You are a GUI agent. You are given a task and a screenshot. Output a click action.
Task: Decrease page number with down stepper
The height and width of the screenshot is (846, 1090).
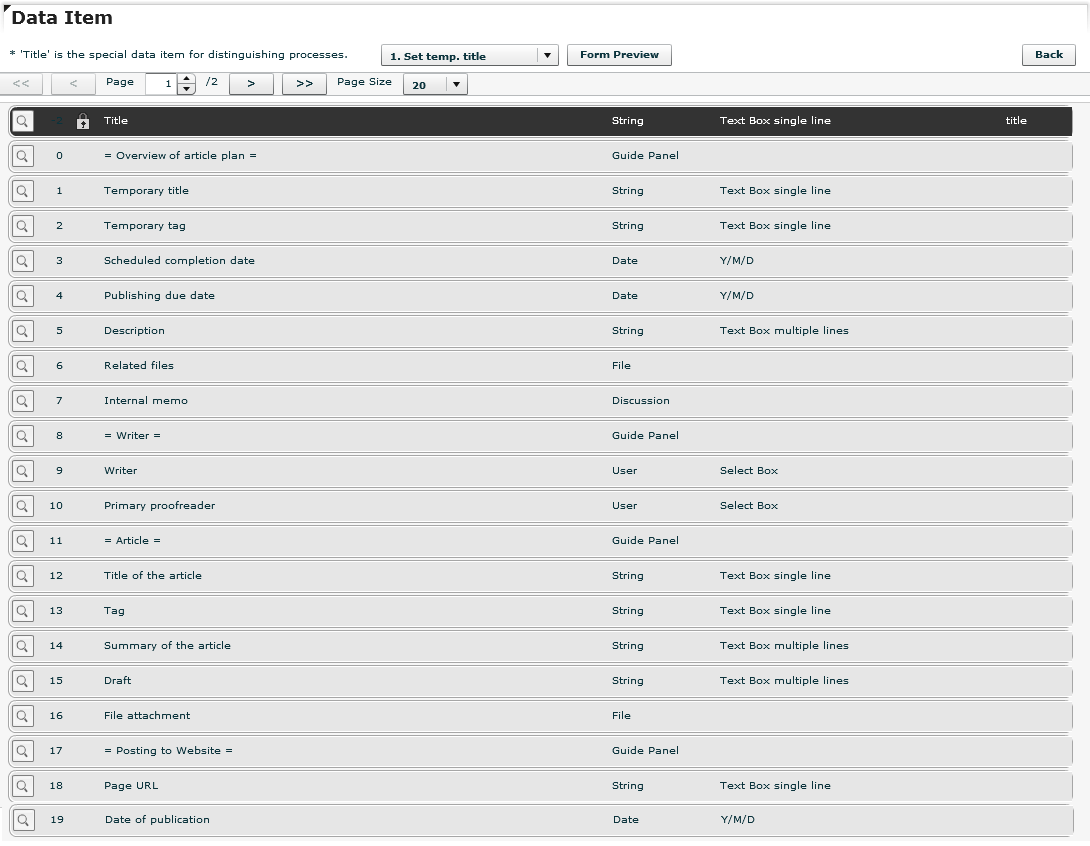186,89
